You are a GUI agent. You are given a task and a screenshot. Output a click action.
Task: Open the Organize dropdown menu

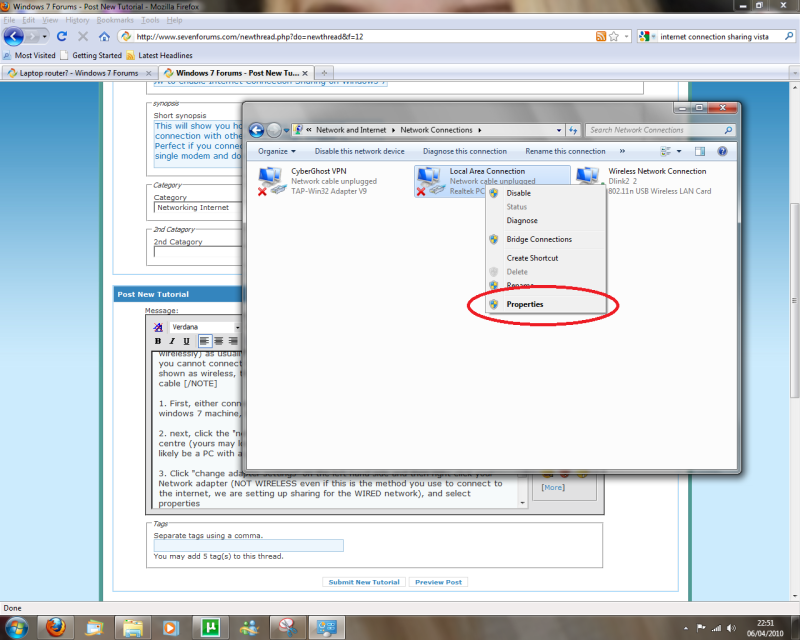tap(277, 151)
